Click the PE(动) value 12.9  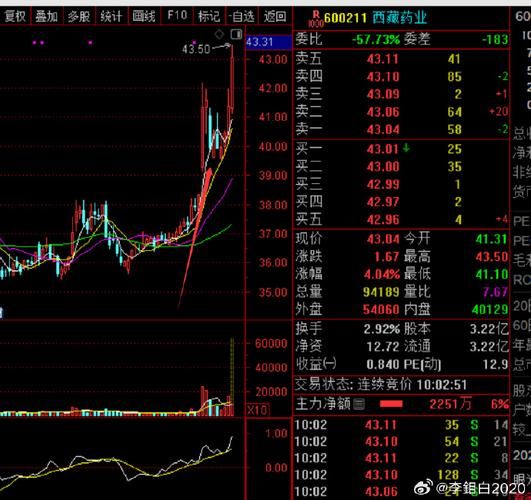coord(495,364)
